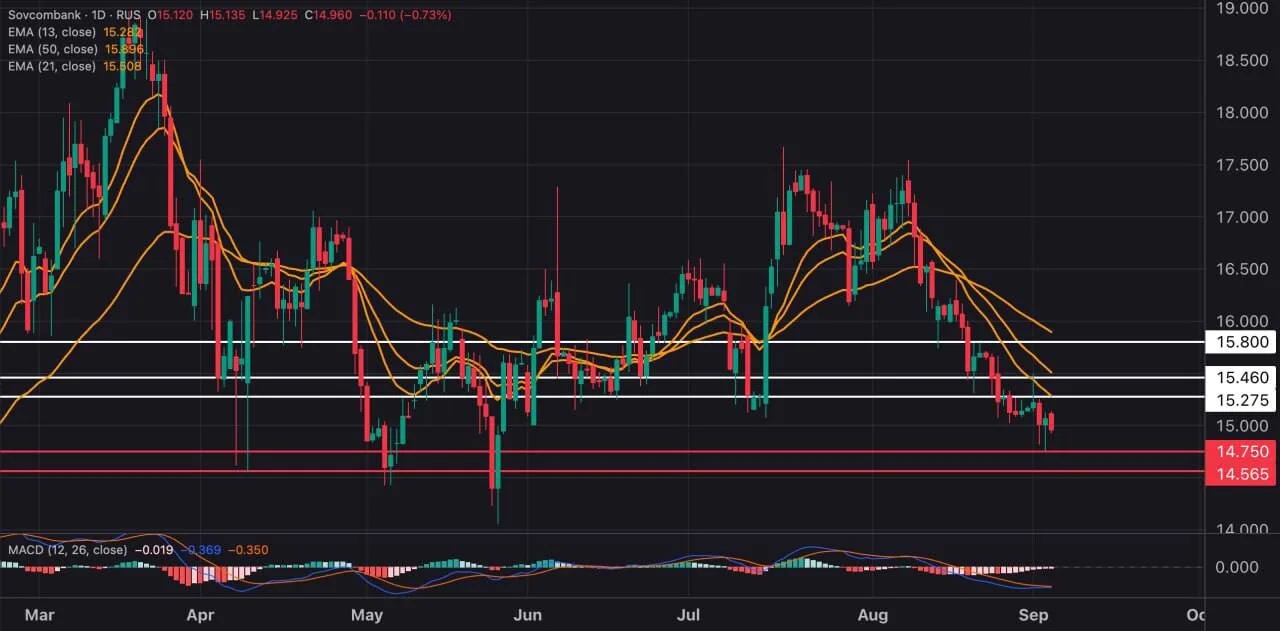
Task: Click the blue MACD line value −0.369
Action: tap(200, 550)
